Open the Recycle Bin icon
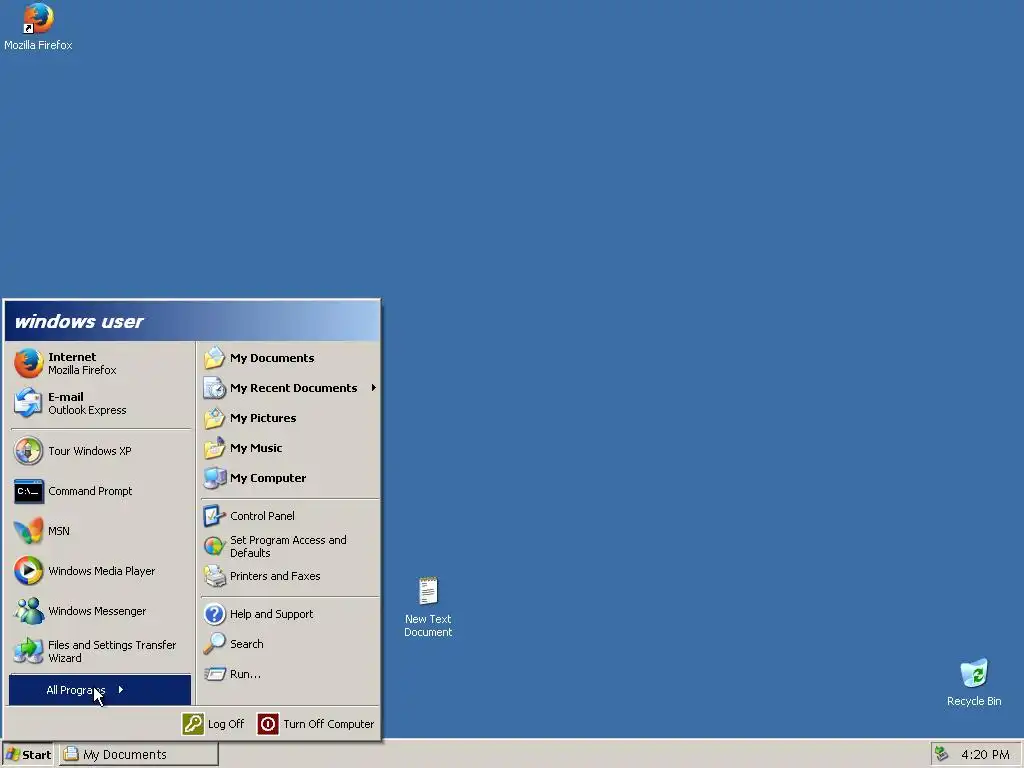The width and height of the screenshot is (1024, 768). click(x=974, y=673)
